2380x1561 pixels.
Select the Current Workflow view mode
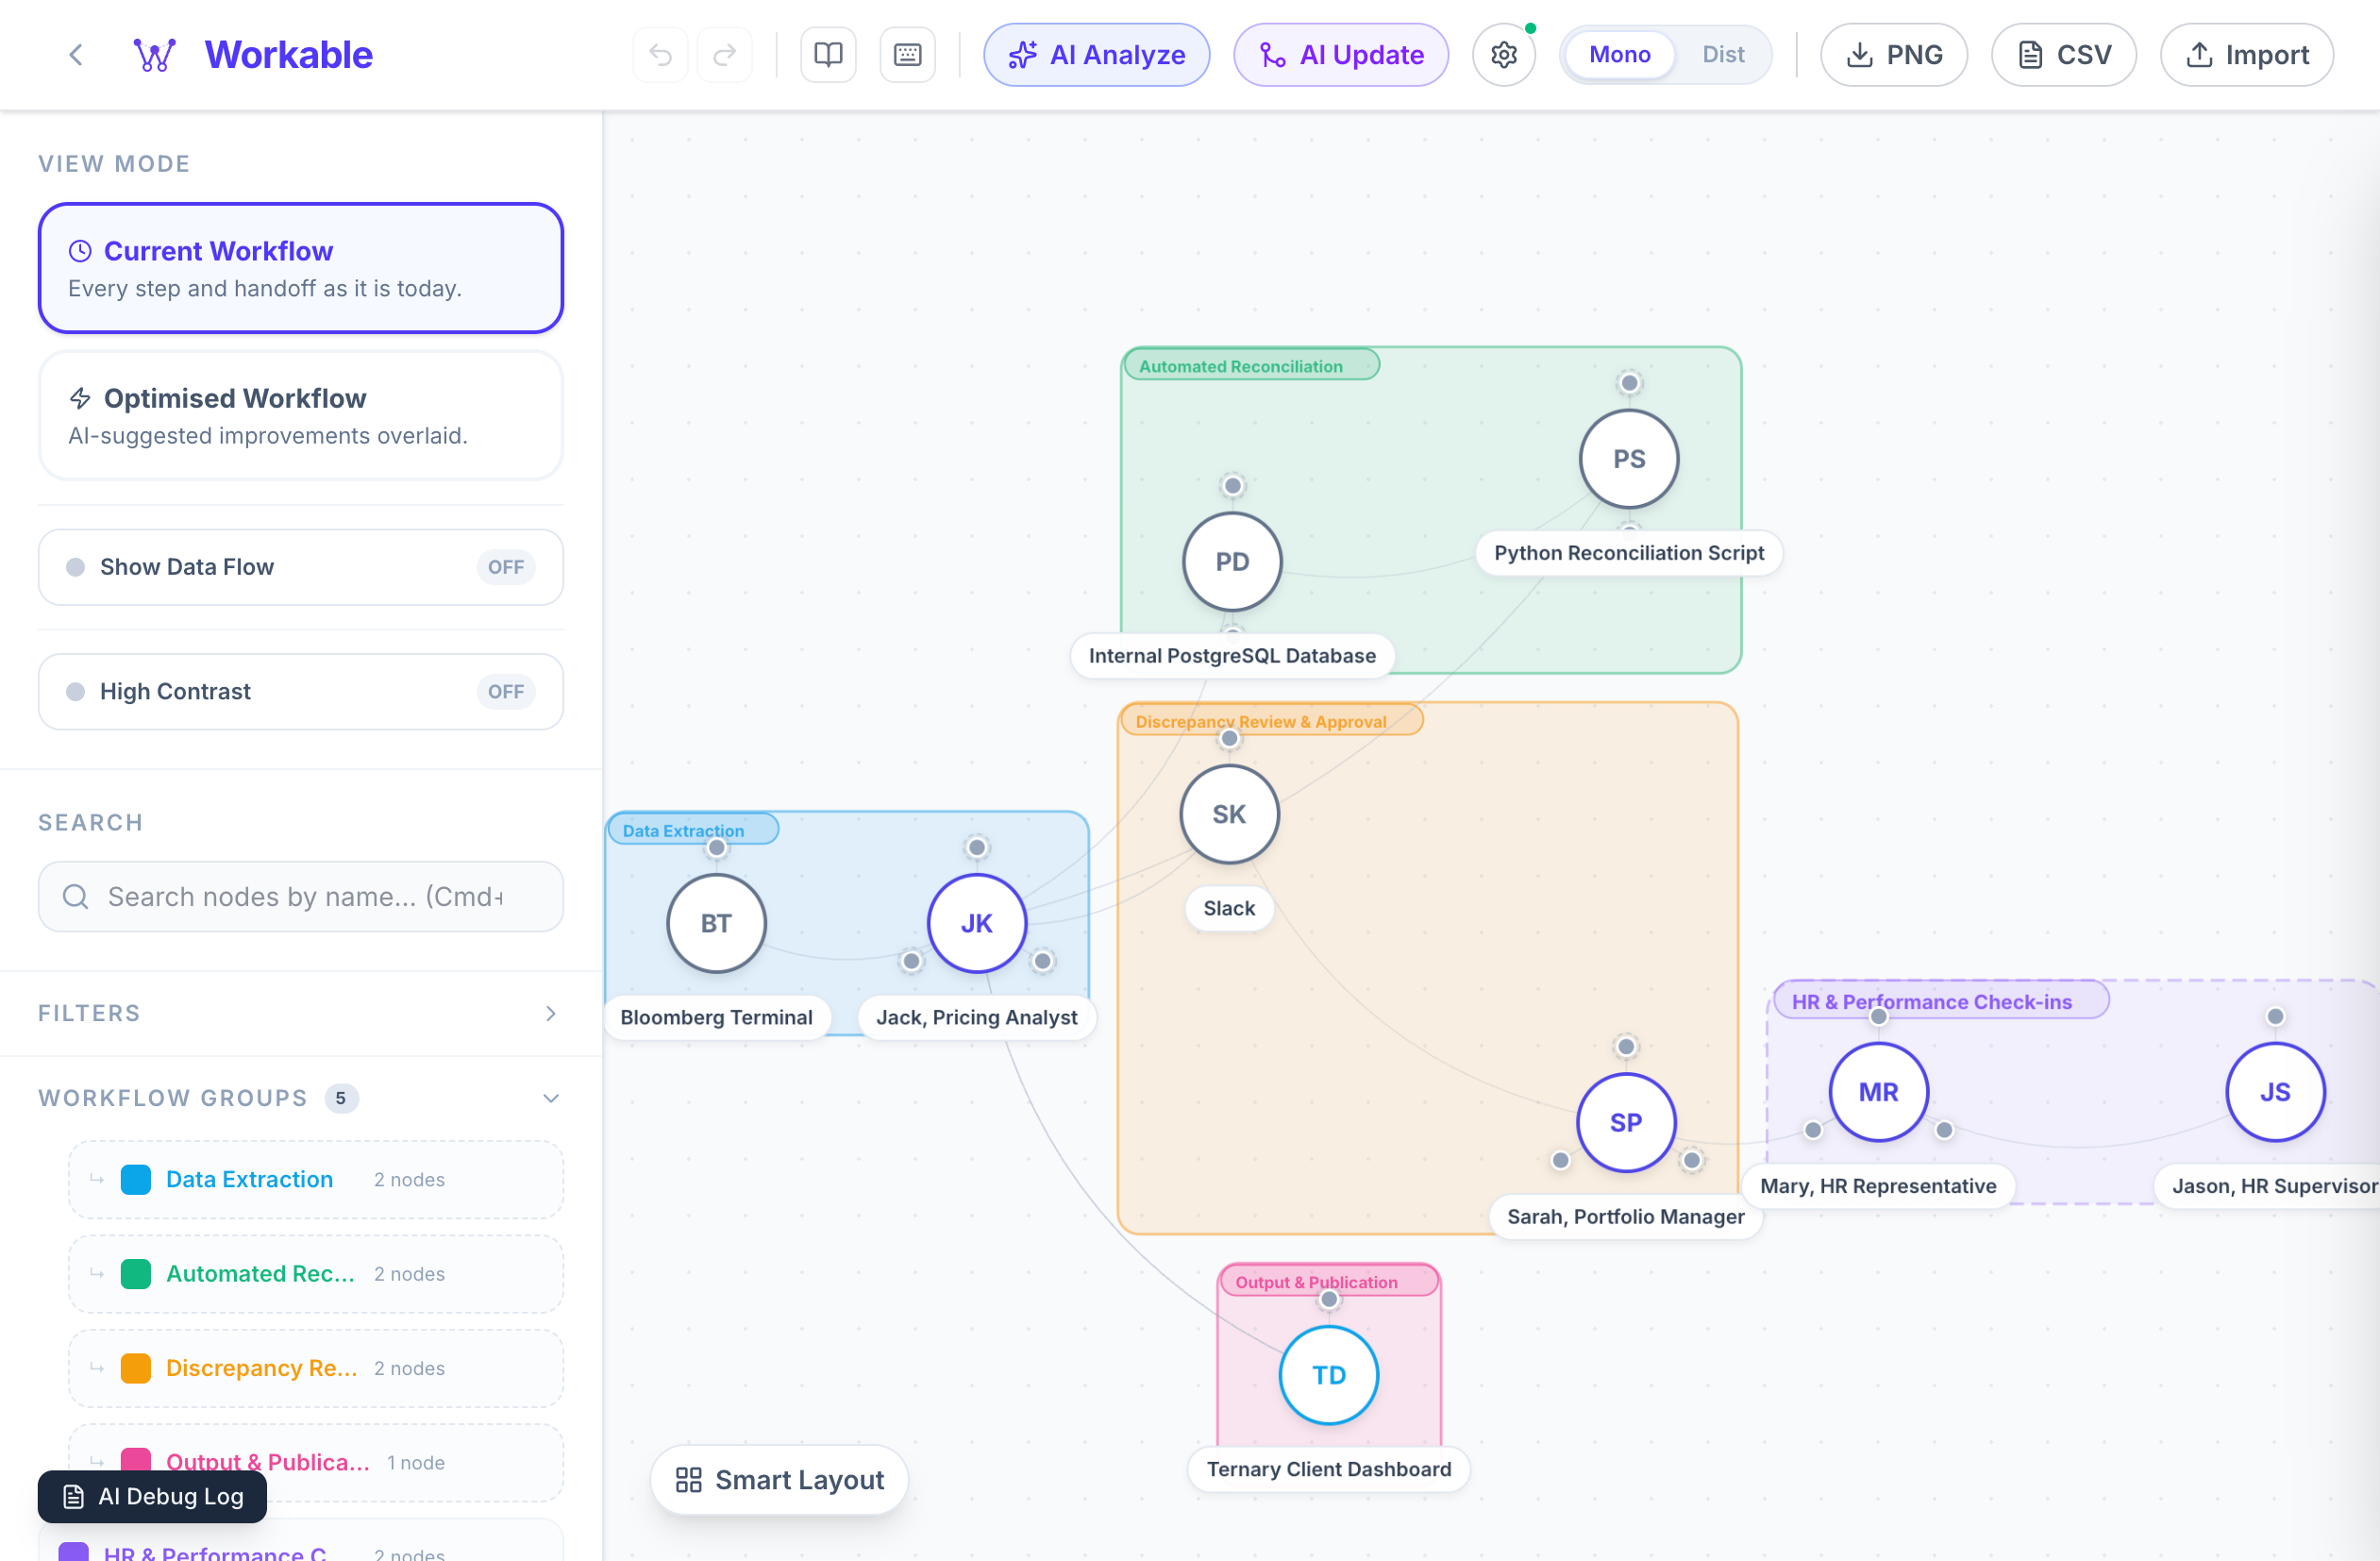click(300, 268)
